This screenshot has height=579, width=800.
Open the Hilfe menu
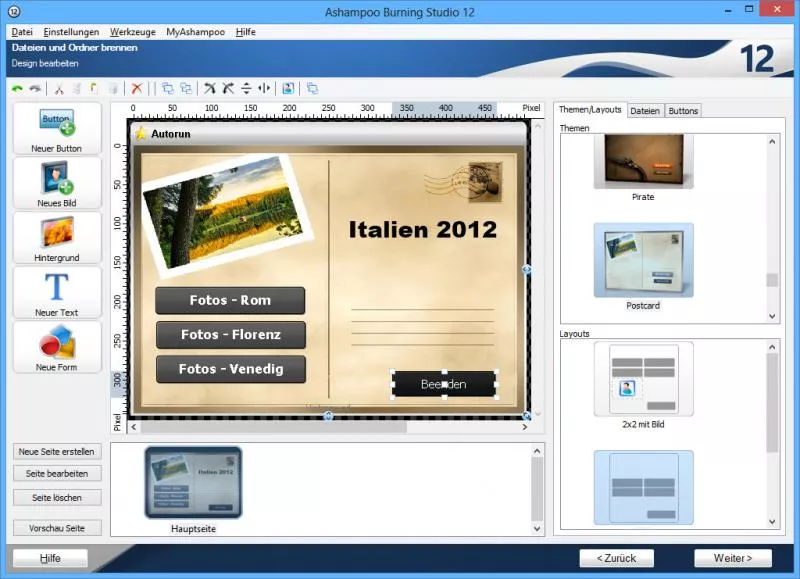click(x=245, y=32)
